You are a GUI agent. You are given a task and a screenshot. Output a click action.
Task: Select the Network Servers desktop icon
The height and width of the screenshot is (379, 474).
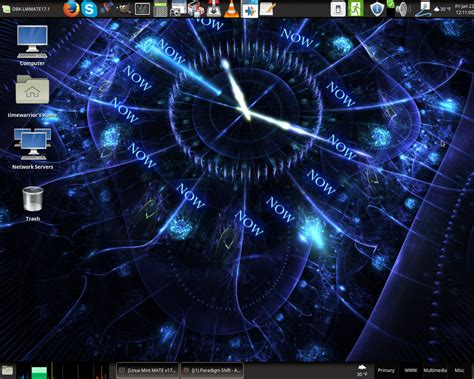pyautogui.click(x=33, y=149)
